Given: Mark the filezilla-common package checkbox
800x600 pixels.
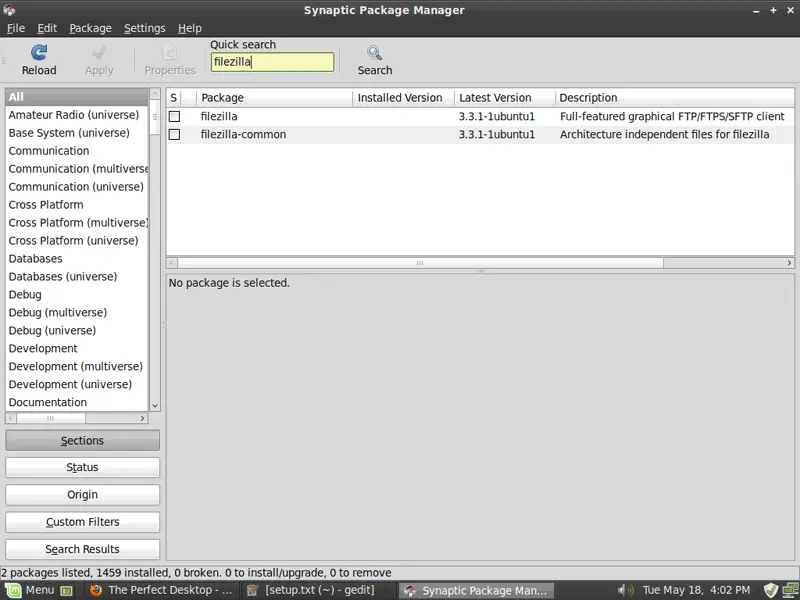Looking at the screenshot, I should 174,134.
